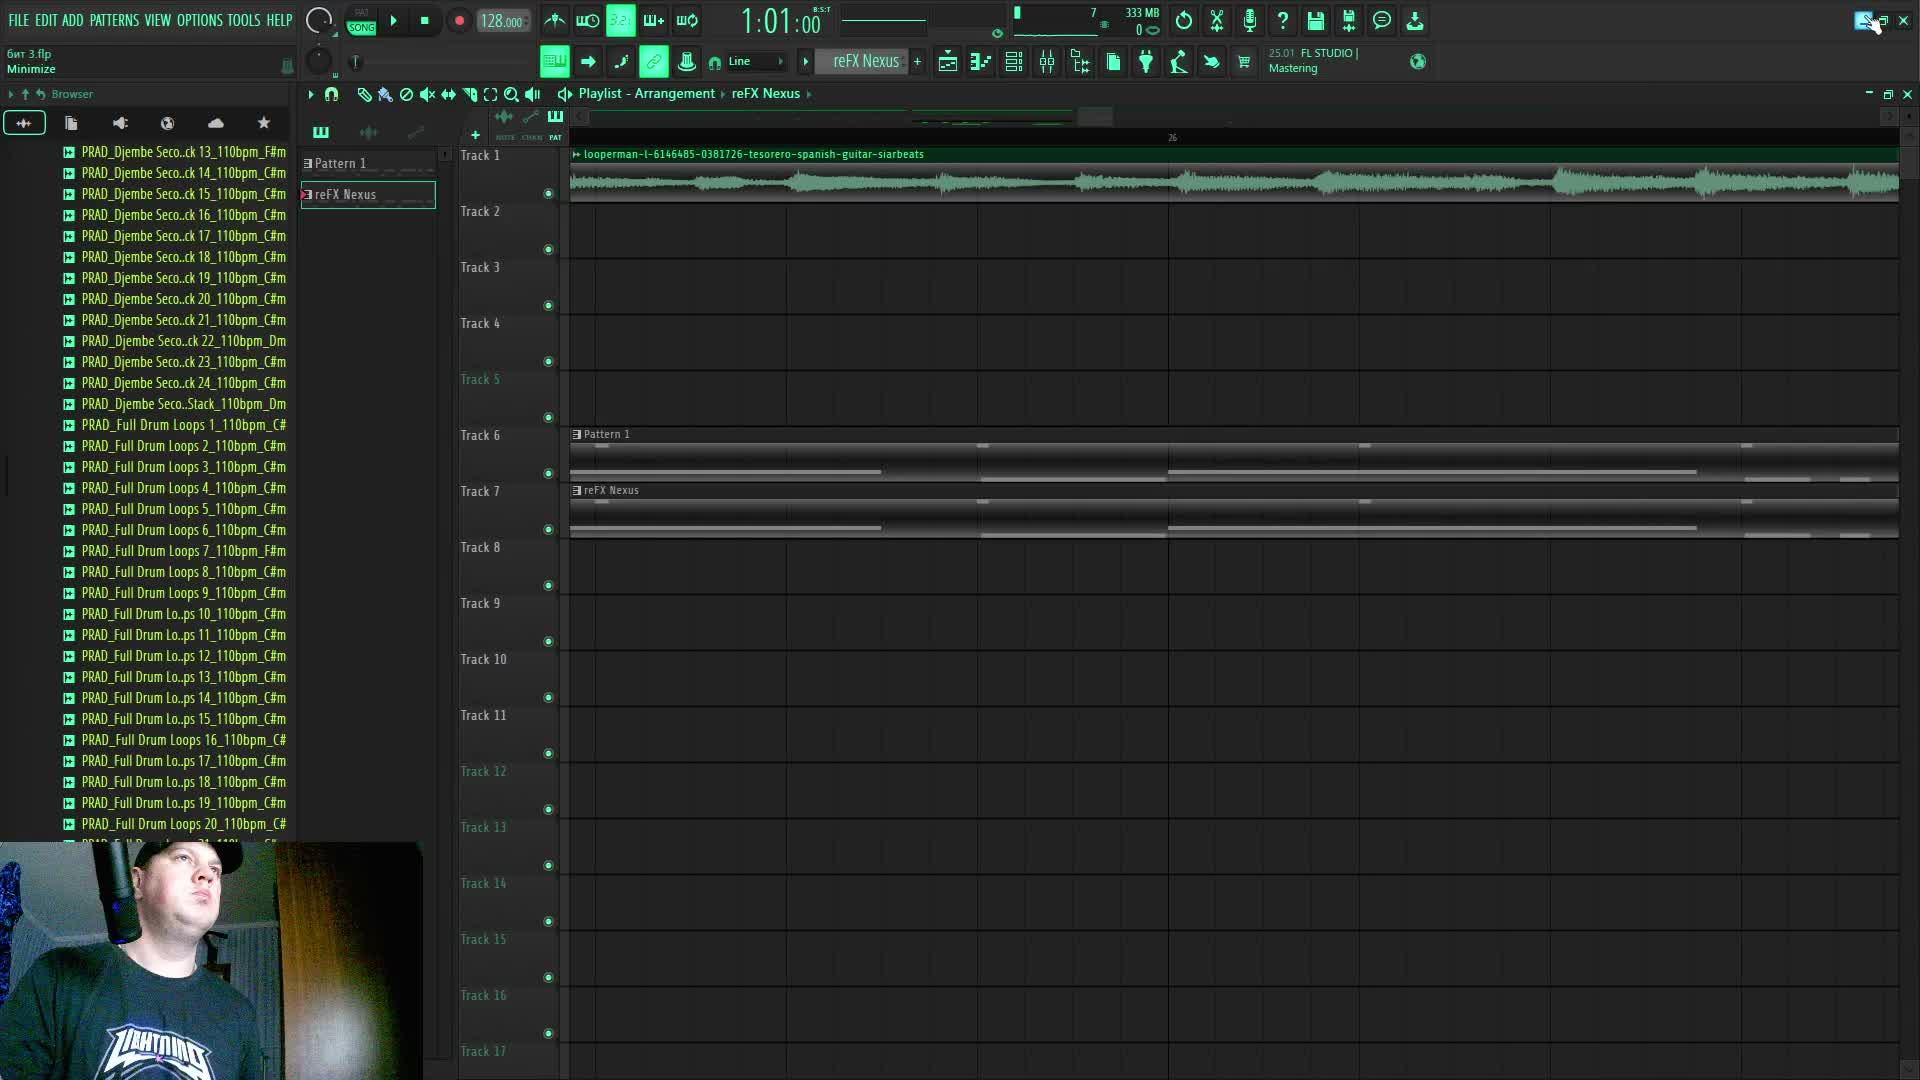Collapse the Browser header arrow
The height and width of the screenshot is (1080, 1920).
click(10, 94)
